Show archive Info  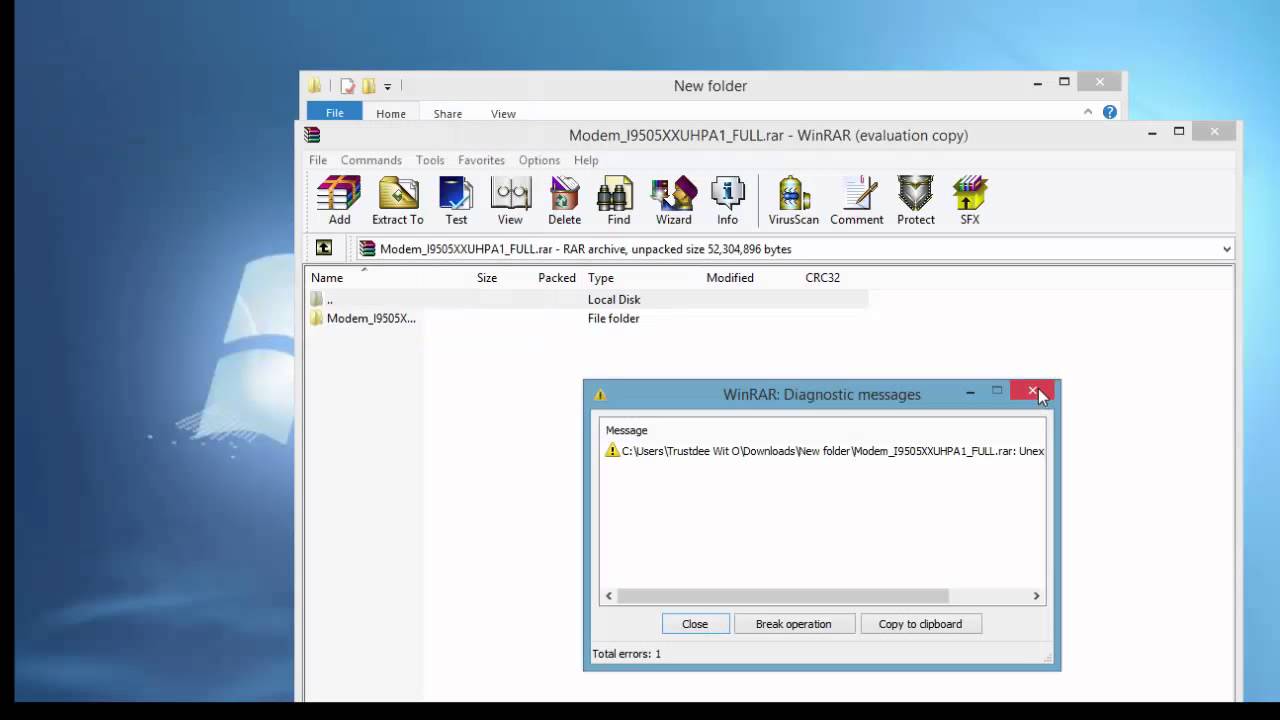tap(727, 201)
